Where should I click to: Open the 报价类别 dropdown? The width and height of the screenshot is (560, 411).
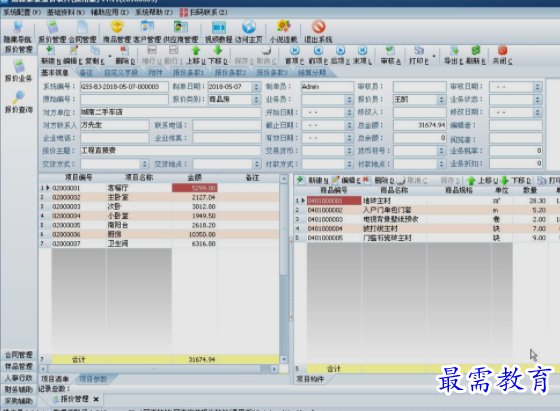256,99
